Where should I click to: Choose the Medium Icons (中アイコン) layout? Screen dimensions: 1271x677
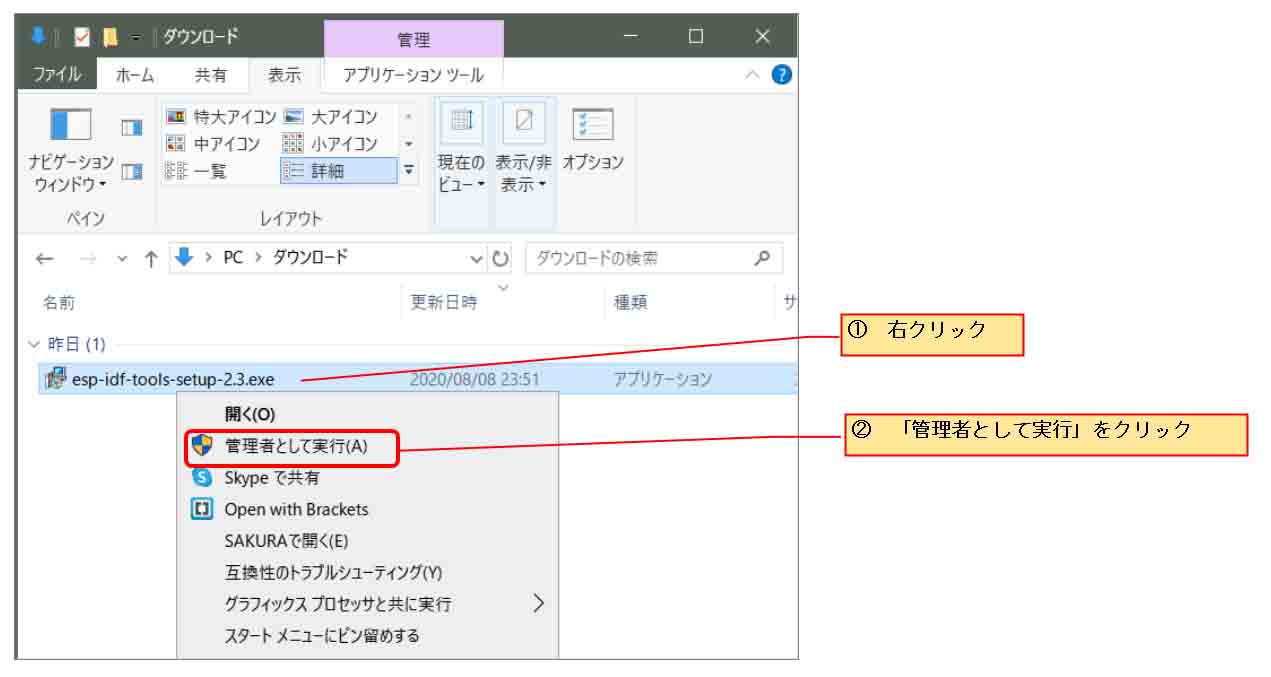coord(214,144)
